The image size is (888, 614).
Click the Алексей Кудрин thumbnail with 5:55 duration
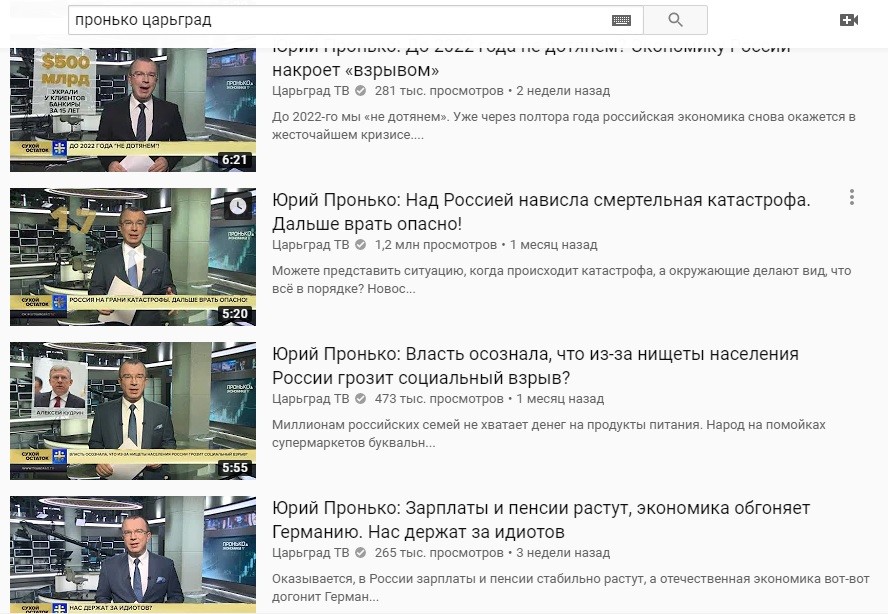(133, 411)
